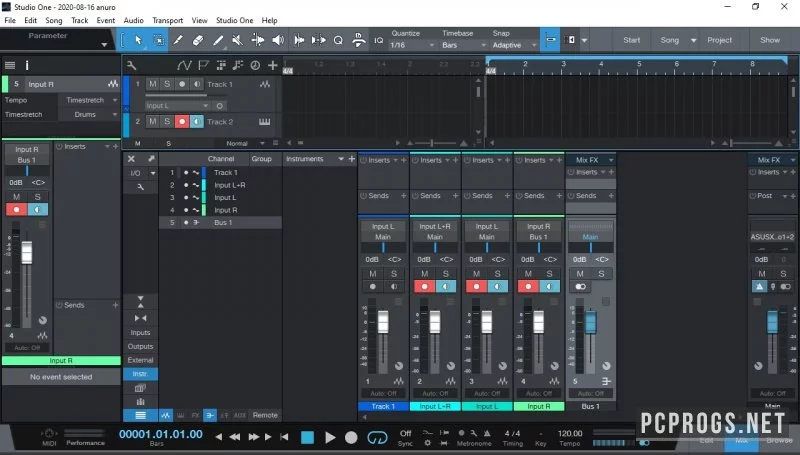
Task: Open the Input L dropdown on Track 1
Action: pos(177,106)
